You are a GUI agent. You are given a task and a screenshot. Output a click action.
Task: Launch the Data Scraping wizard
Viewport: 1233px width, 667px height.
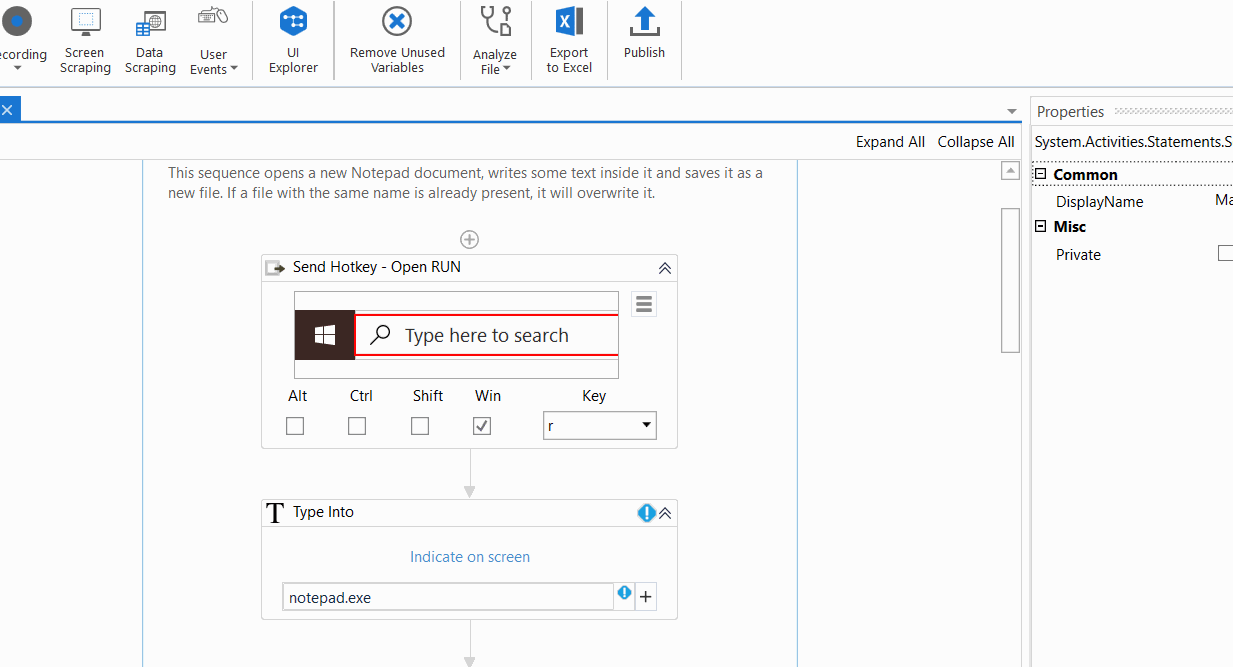point(150,40)
